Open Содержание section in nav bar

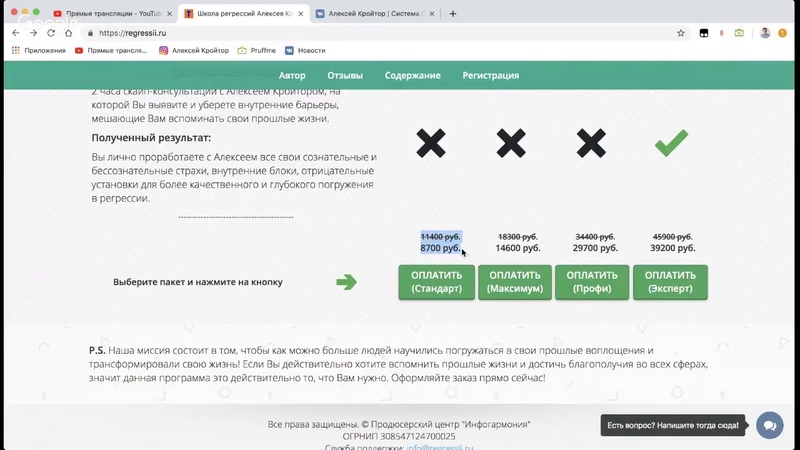[412, 75]
